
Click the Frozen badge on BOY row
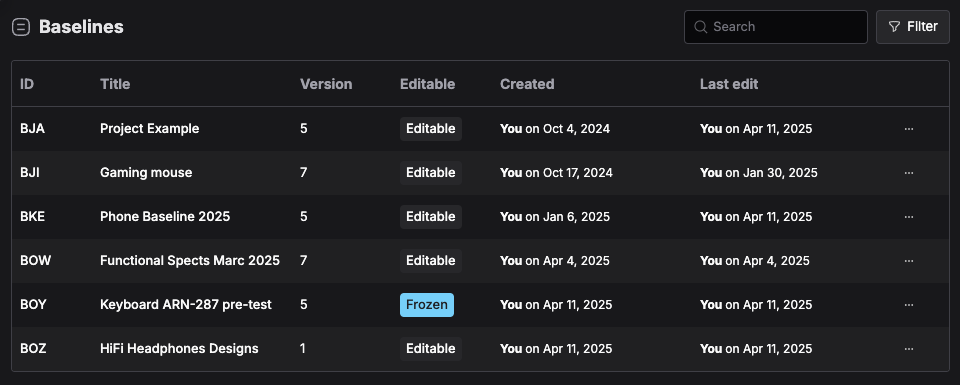[427, 305]
